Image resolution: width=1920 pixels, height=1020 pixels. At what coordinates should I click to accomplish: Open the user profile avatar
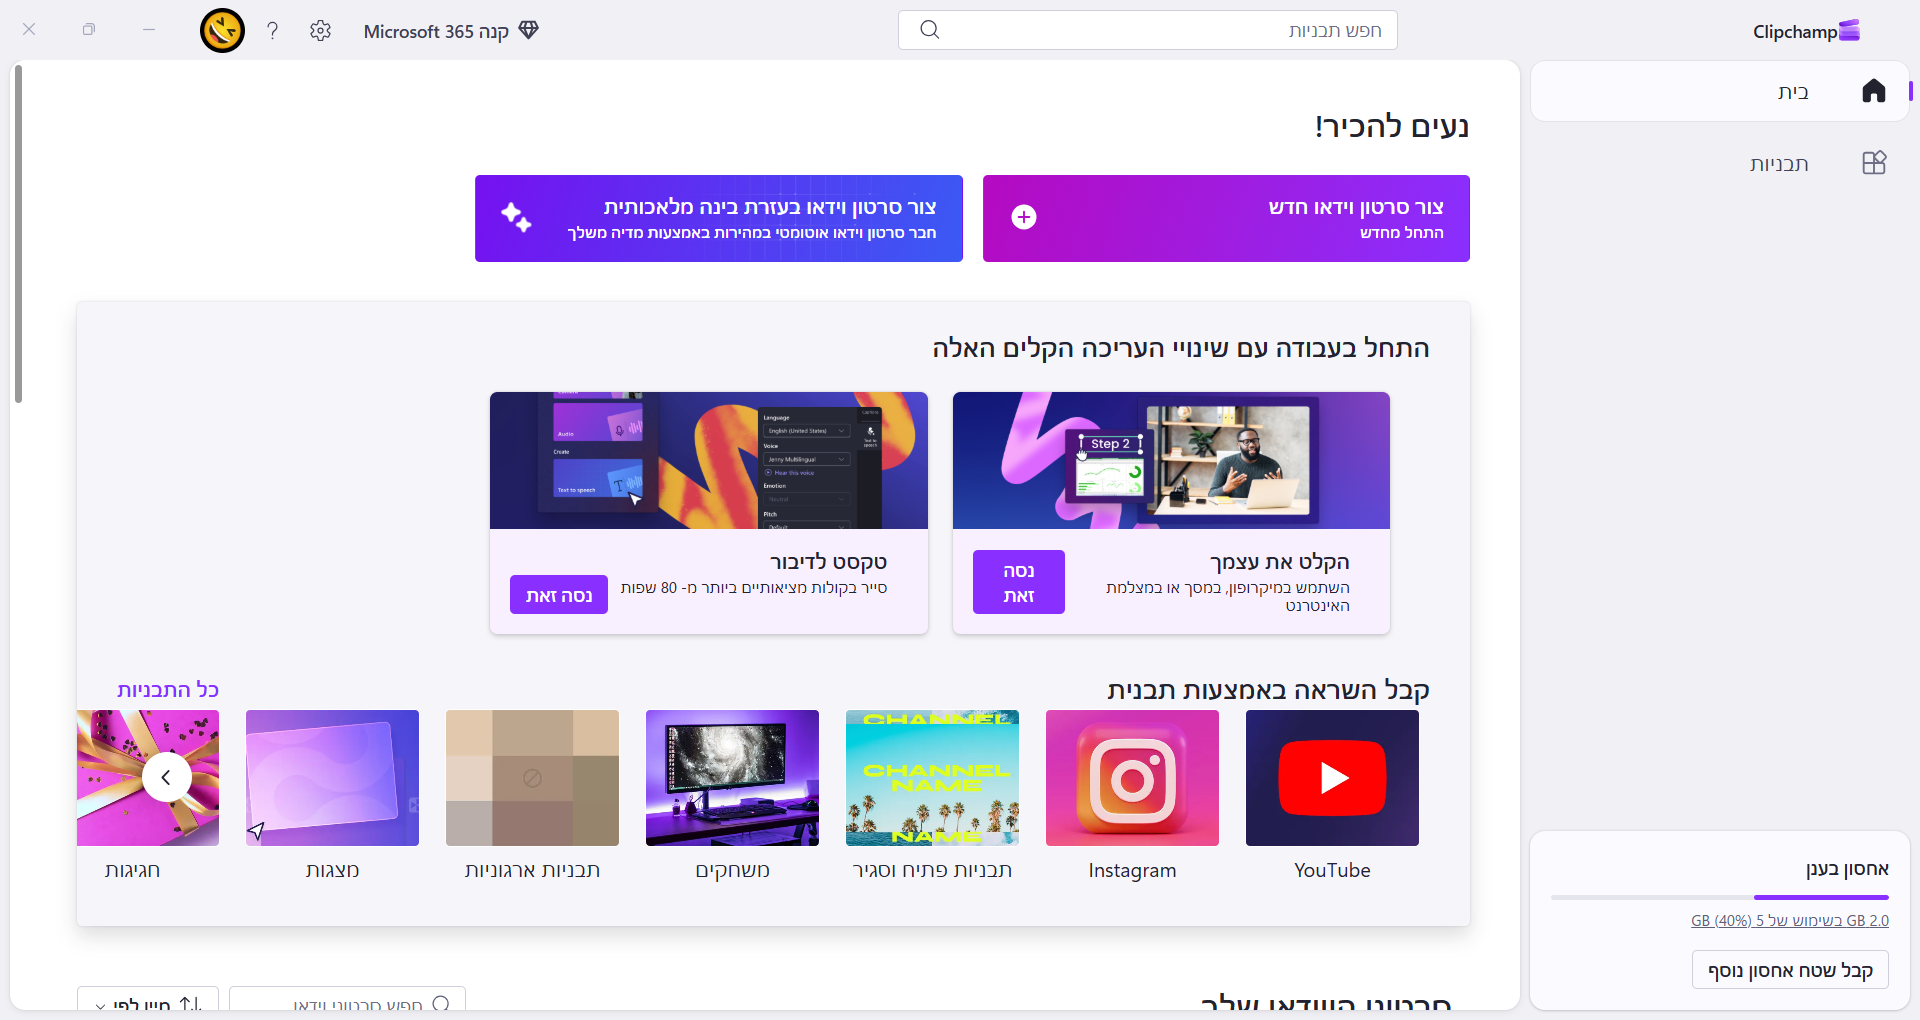222,31
